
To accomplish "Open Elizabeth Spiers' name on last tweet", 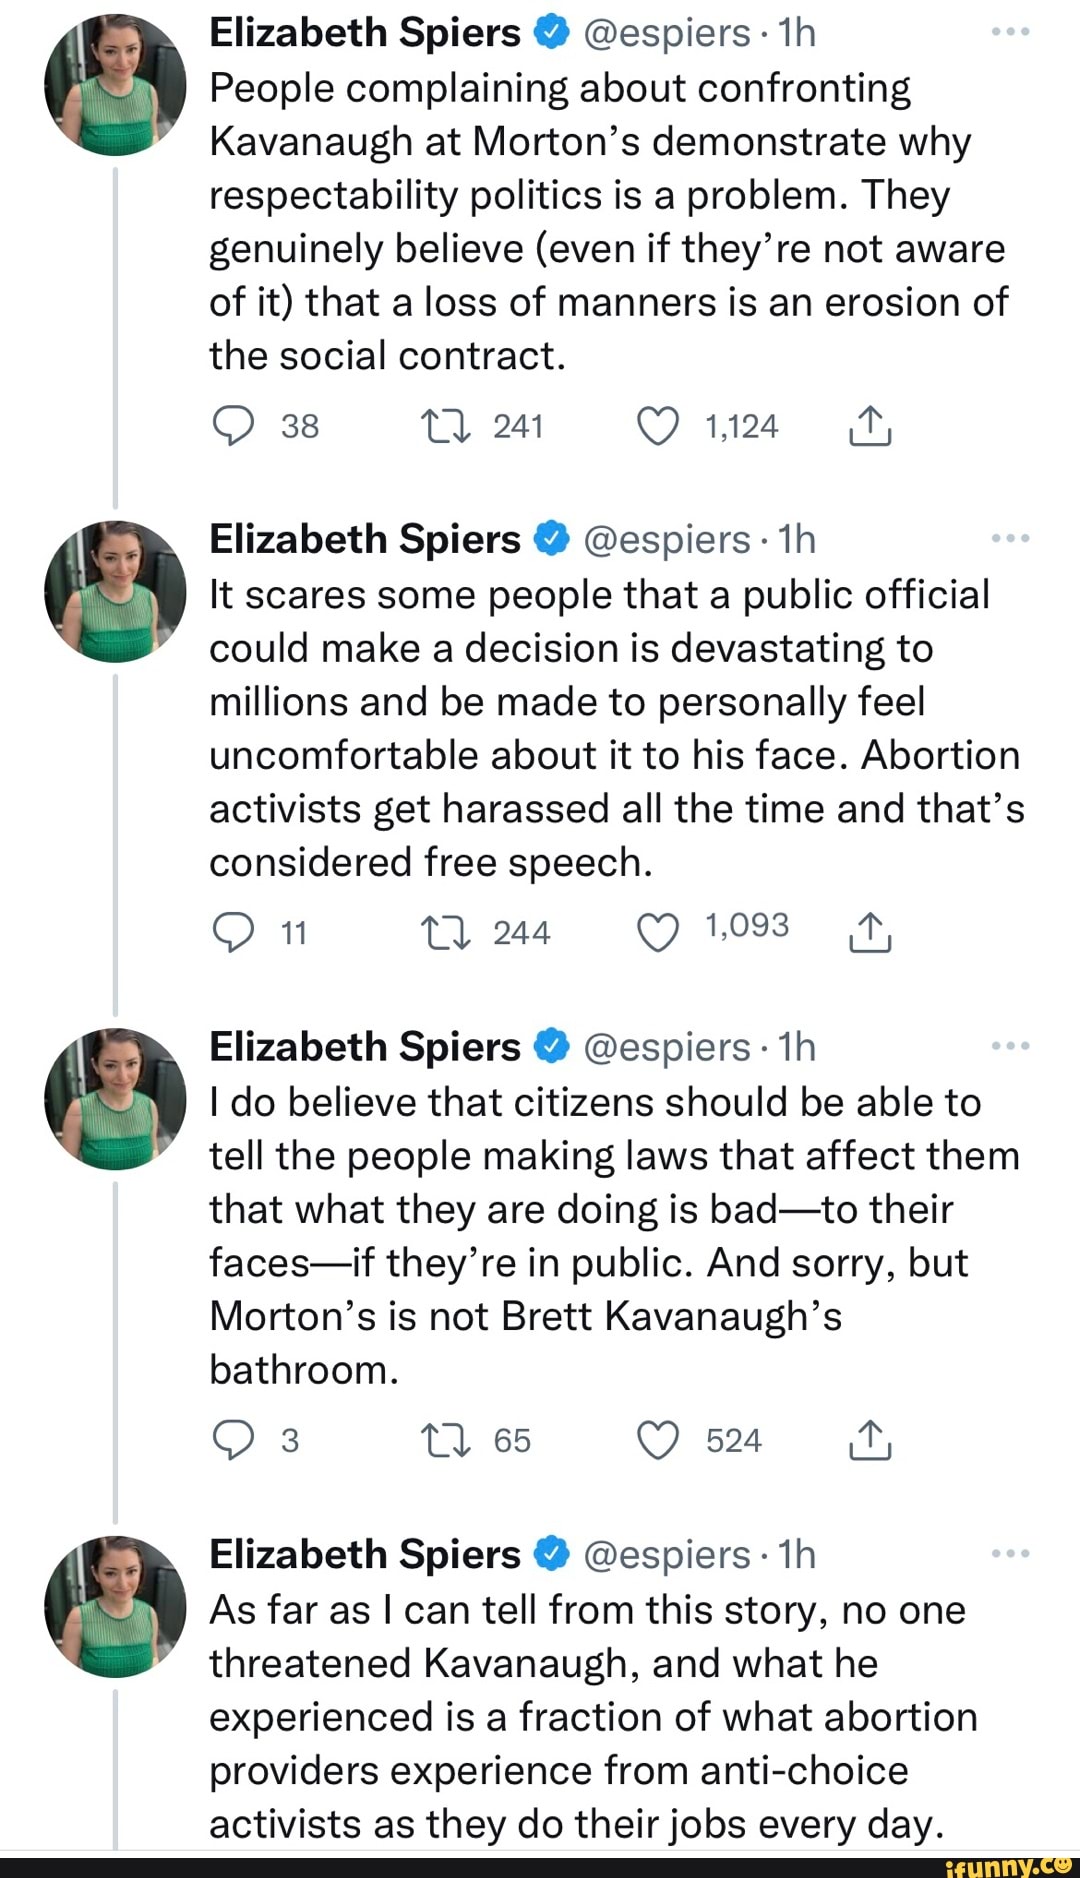I will point(365,1554).
